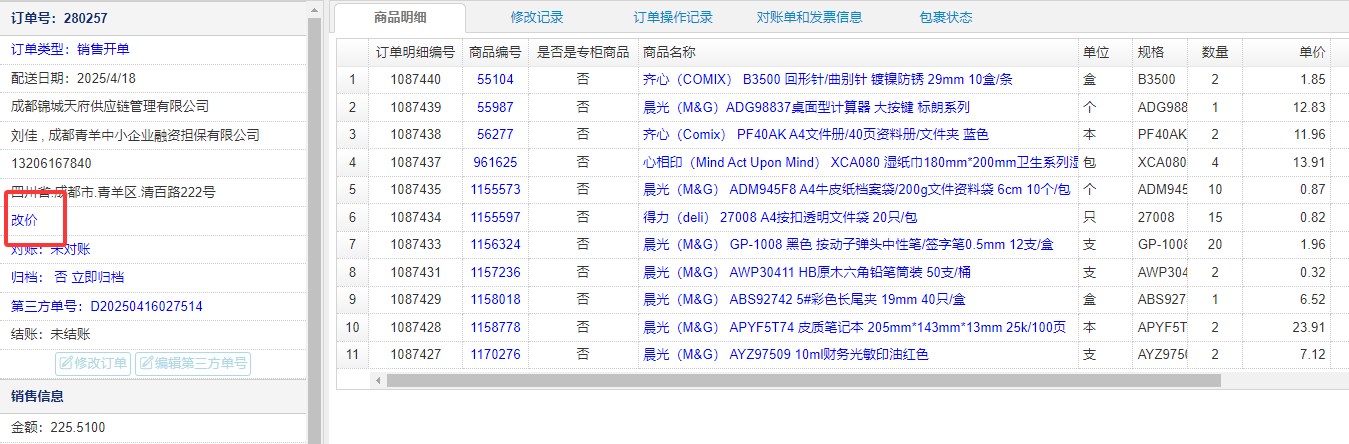Open product code 1158018
Viewport: 1349px width, 444px height.
click(x=495, y=299)
